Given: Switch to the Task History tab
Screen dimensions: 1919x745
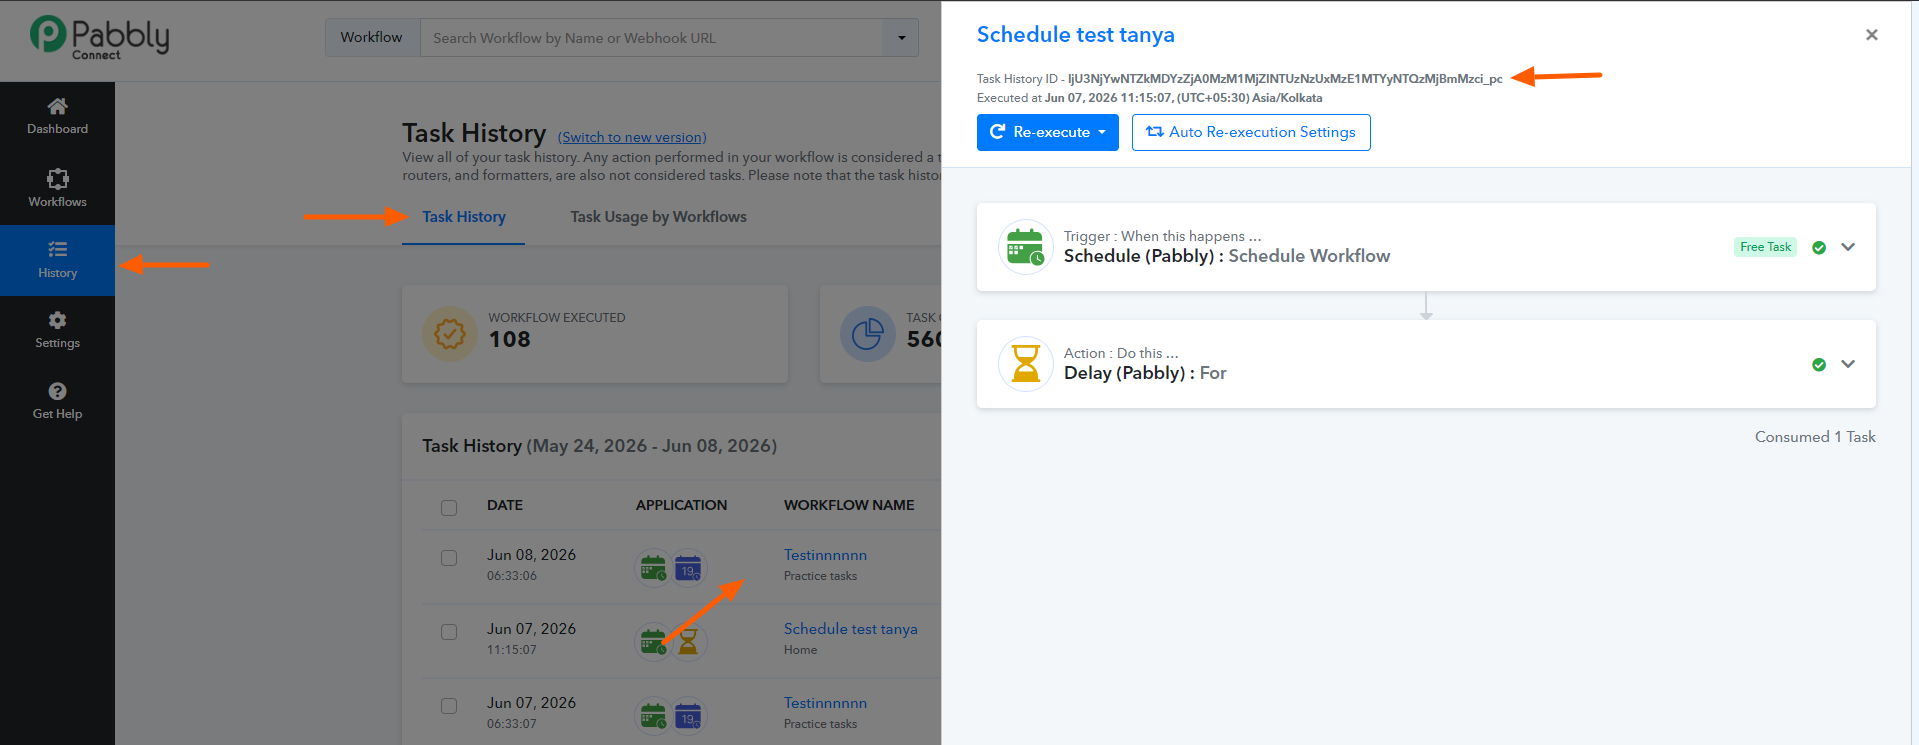Looking at the screenshot, I should coord(464,217).
